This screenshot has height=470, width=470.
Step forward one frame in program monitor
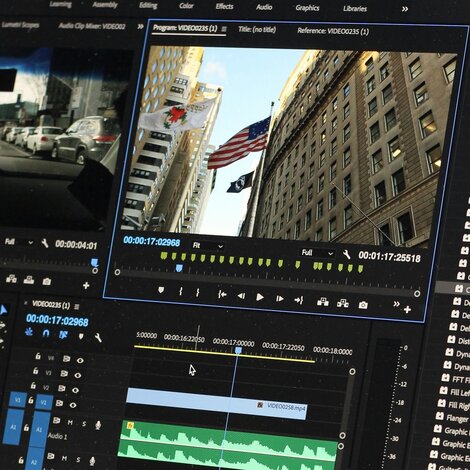point(279,299)
